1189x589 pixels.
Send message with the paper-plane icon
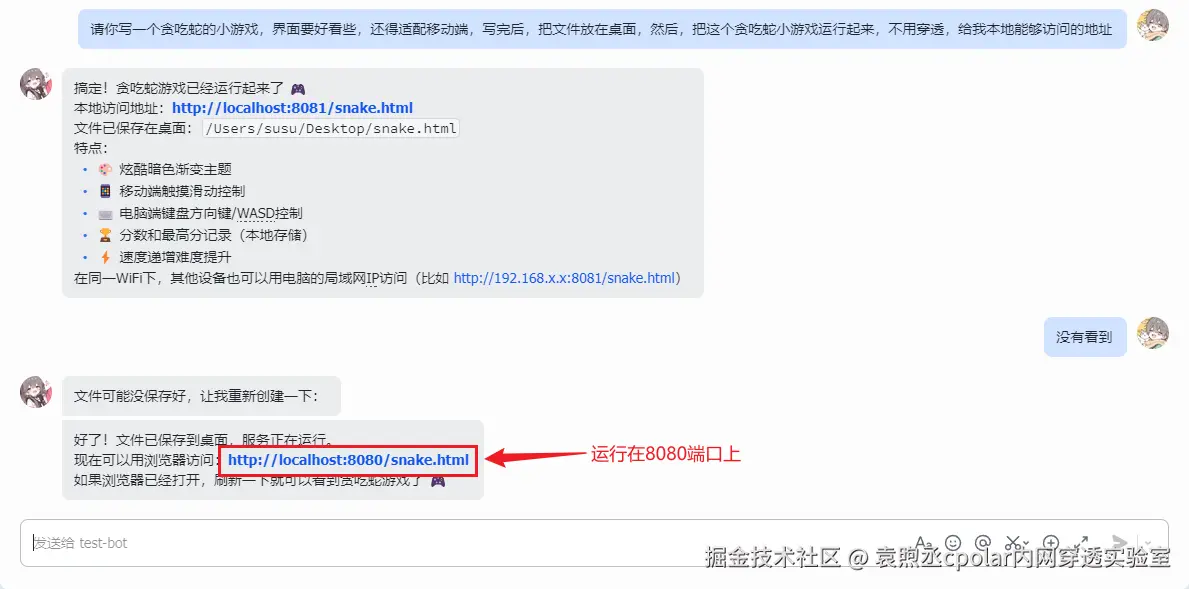pyautogui.click(x=1119, y=543)
